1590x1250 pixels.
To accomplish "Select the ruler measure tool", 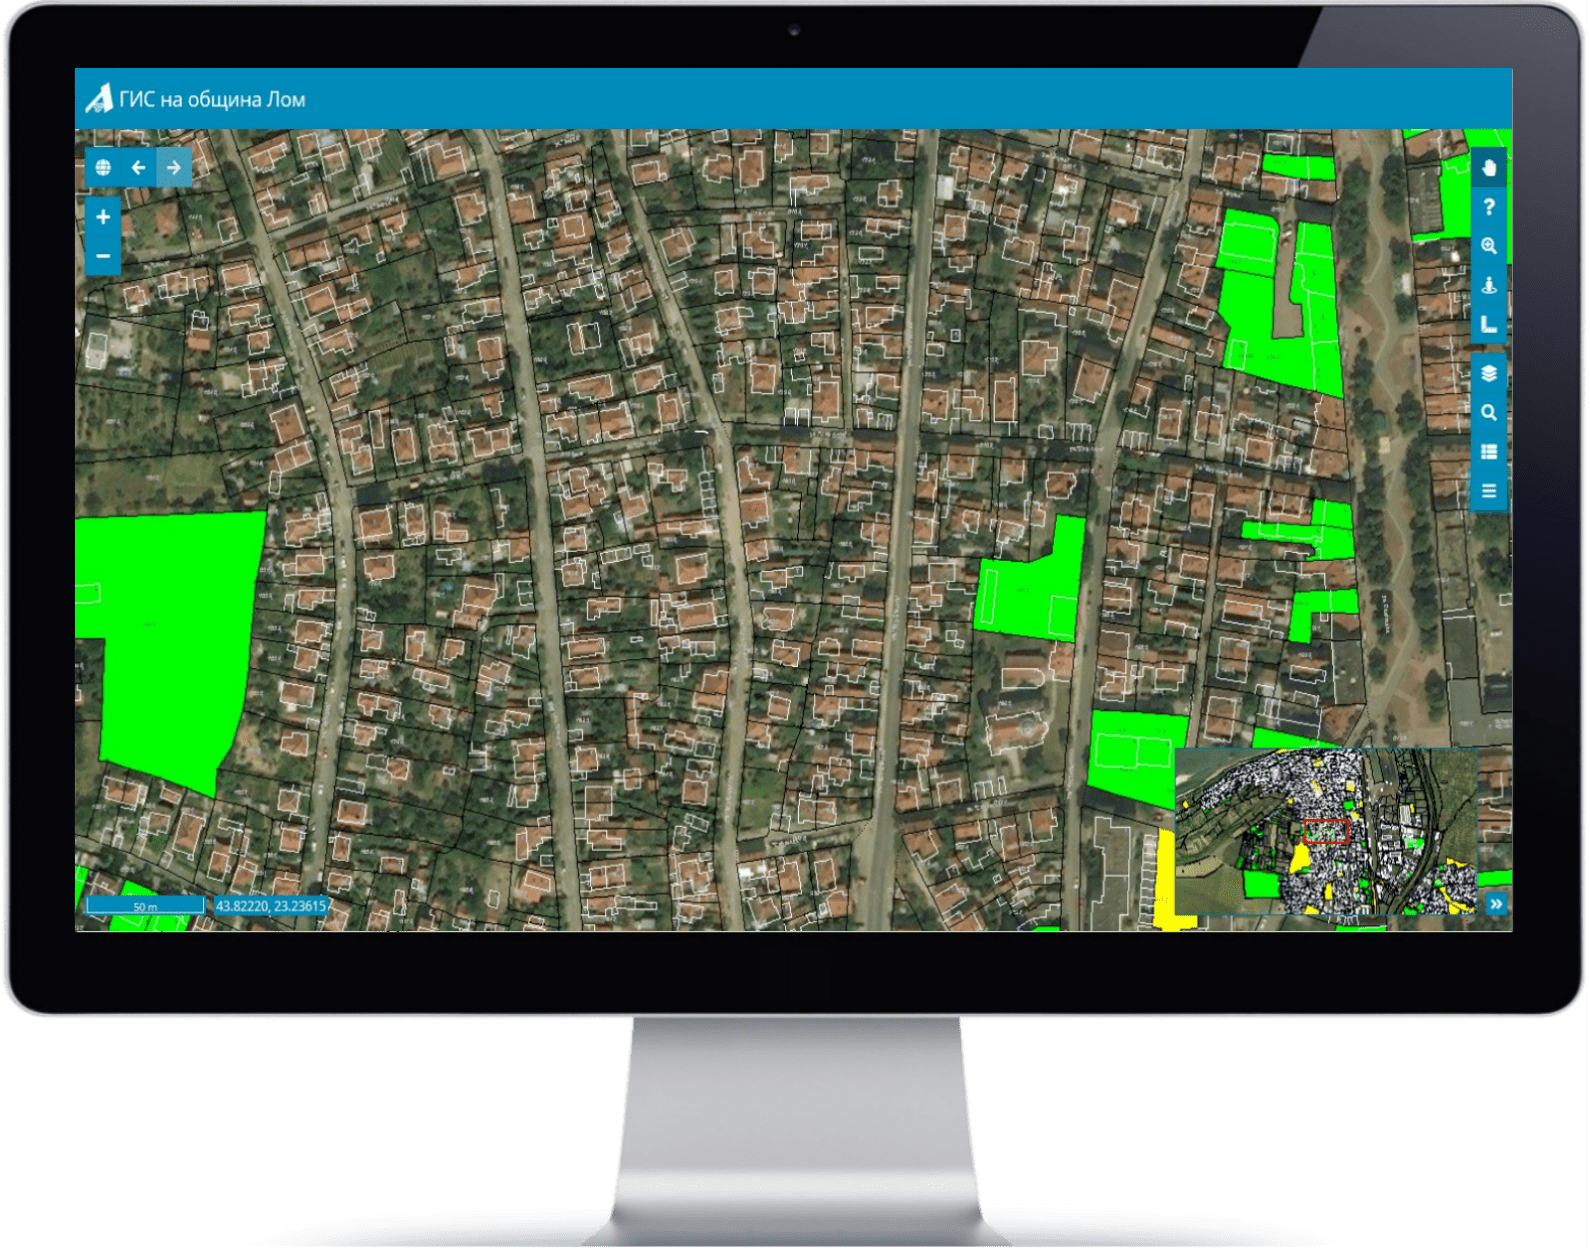I will pos(1489,324).
